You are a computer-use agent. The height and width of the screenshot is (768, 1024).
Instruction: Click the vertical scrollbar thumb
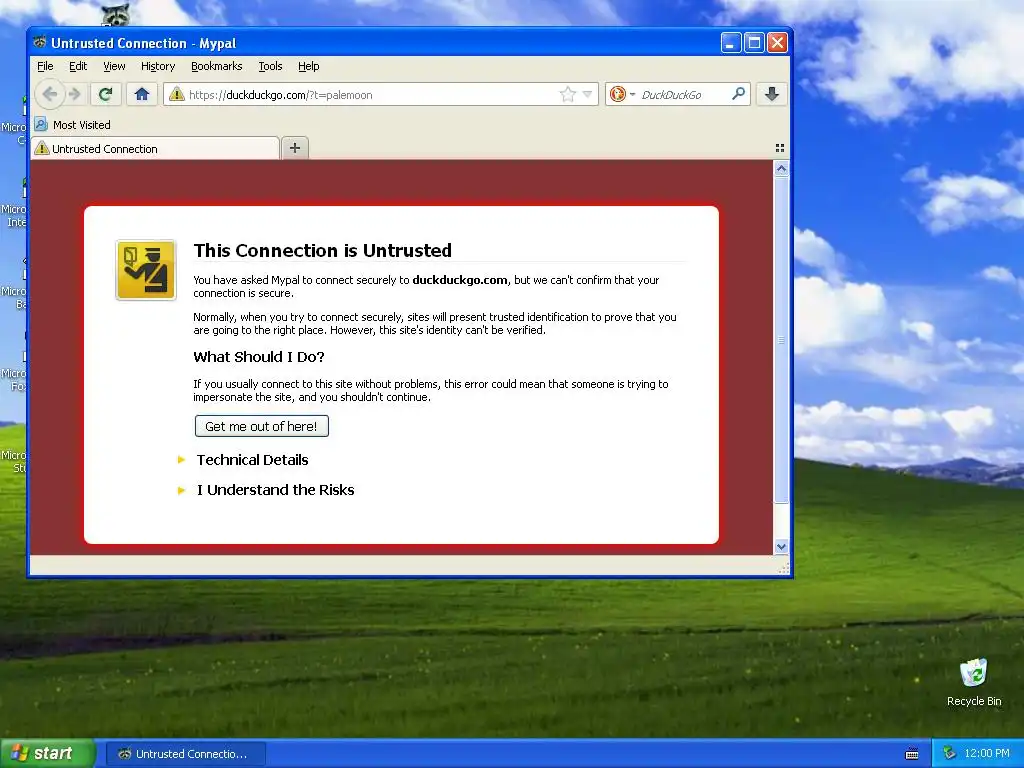tap(781, 340)
